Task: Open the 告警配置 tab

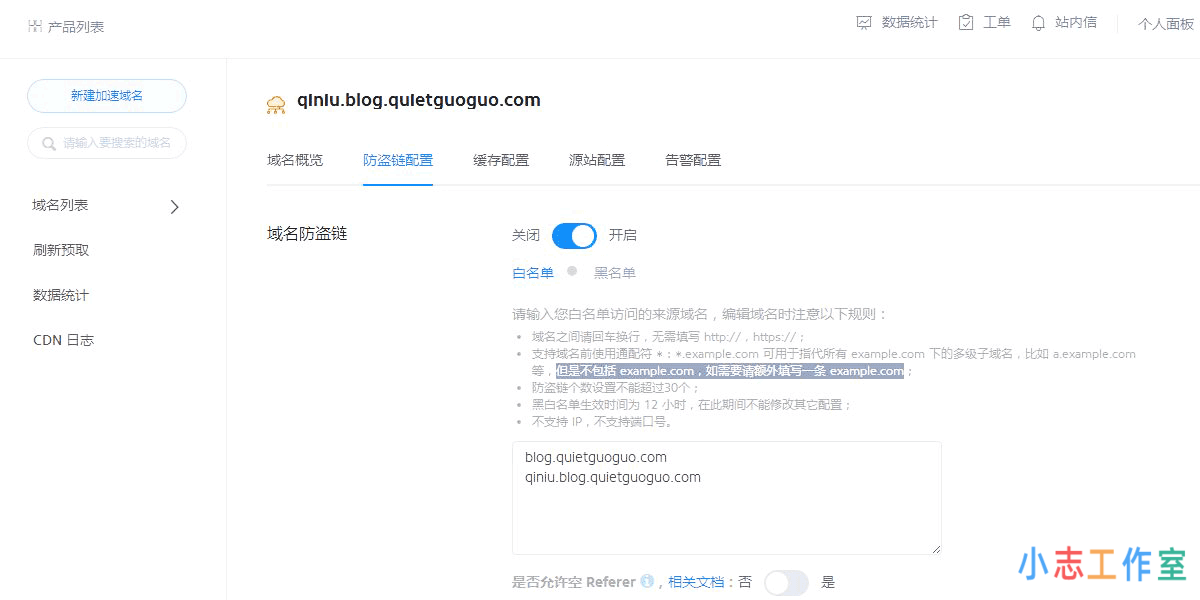Action: 692,159
